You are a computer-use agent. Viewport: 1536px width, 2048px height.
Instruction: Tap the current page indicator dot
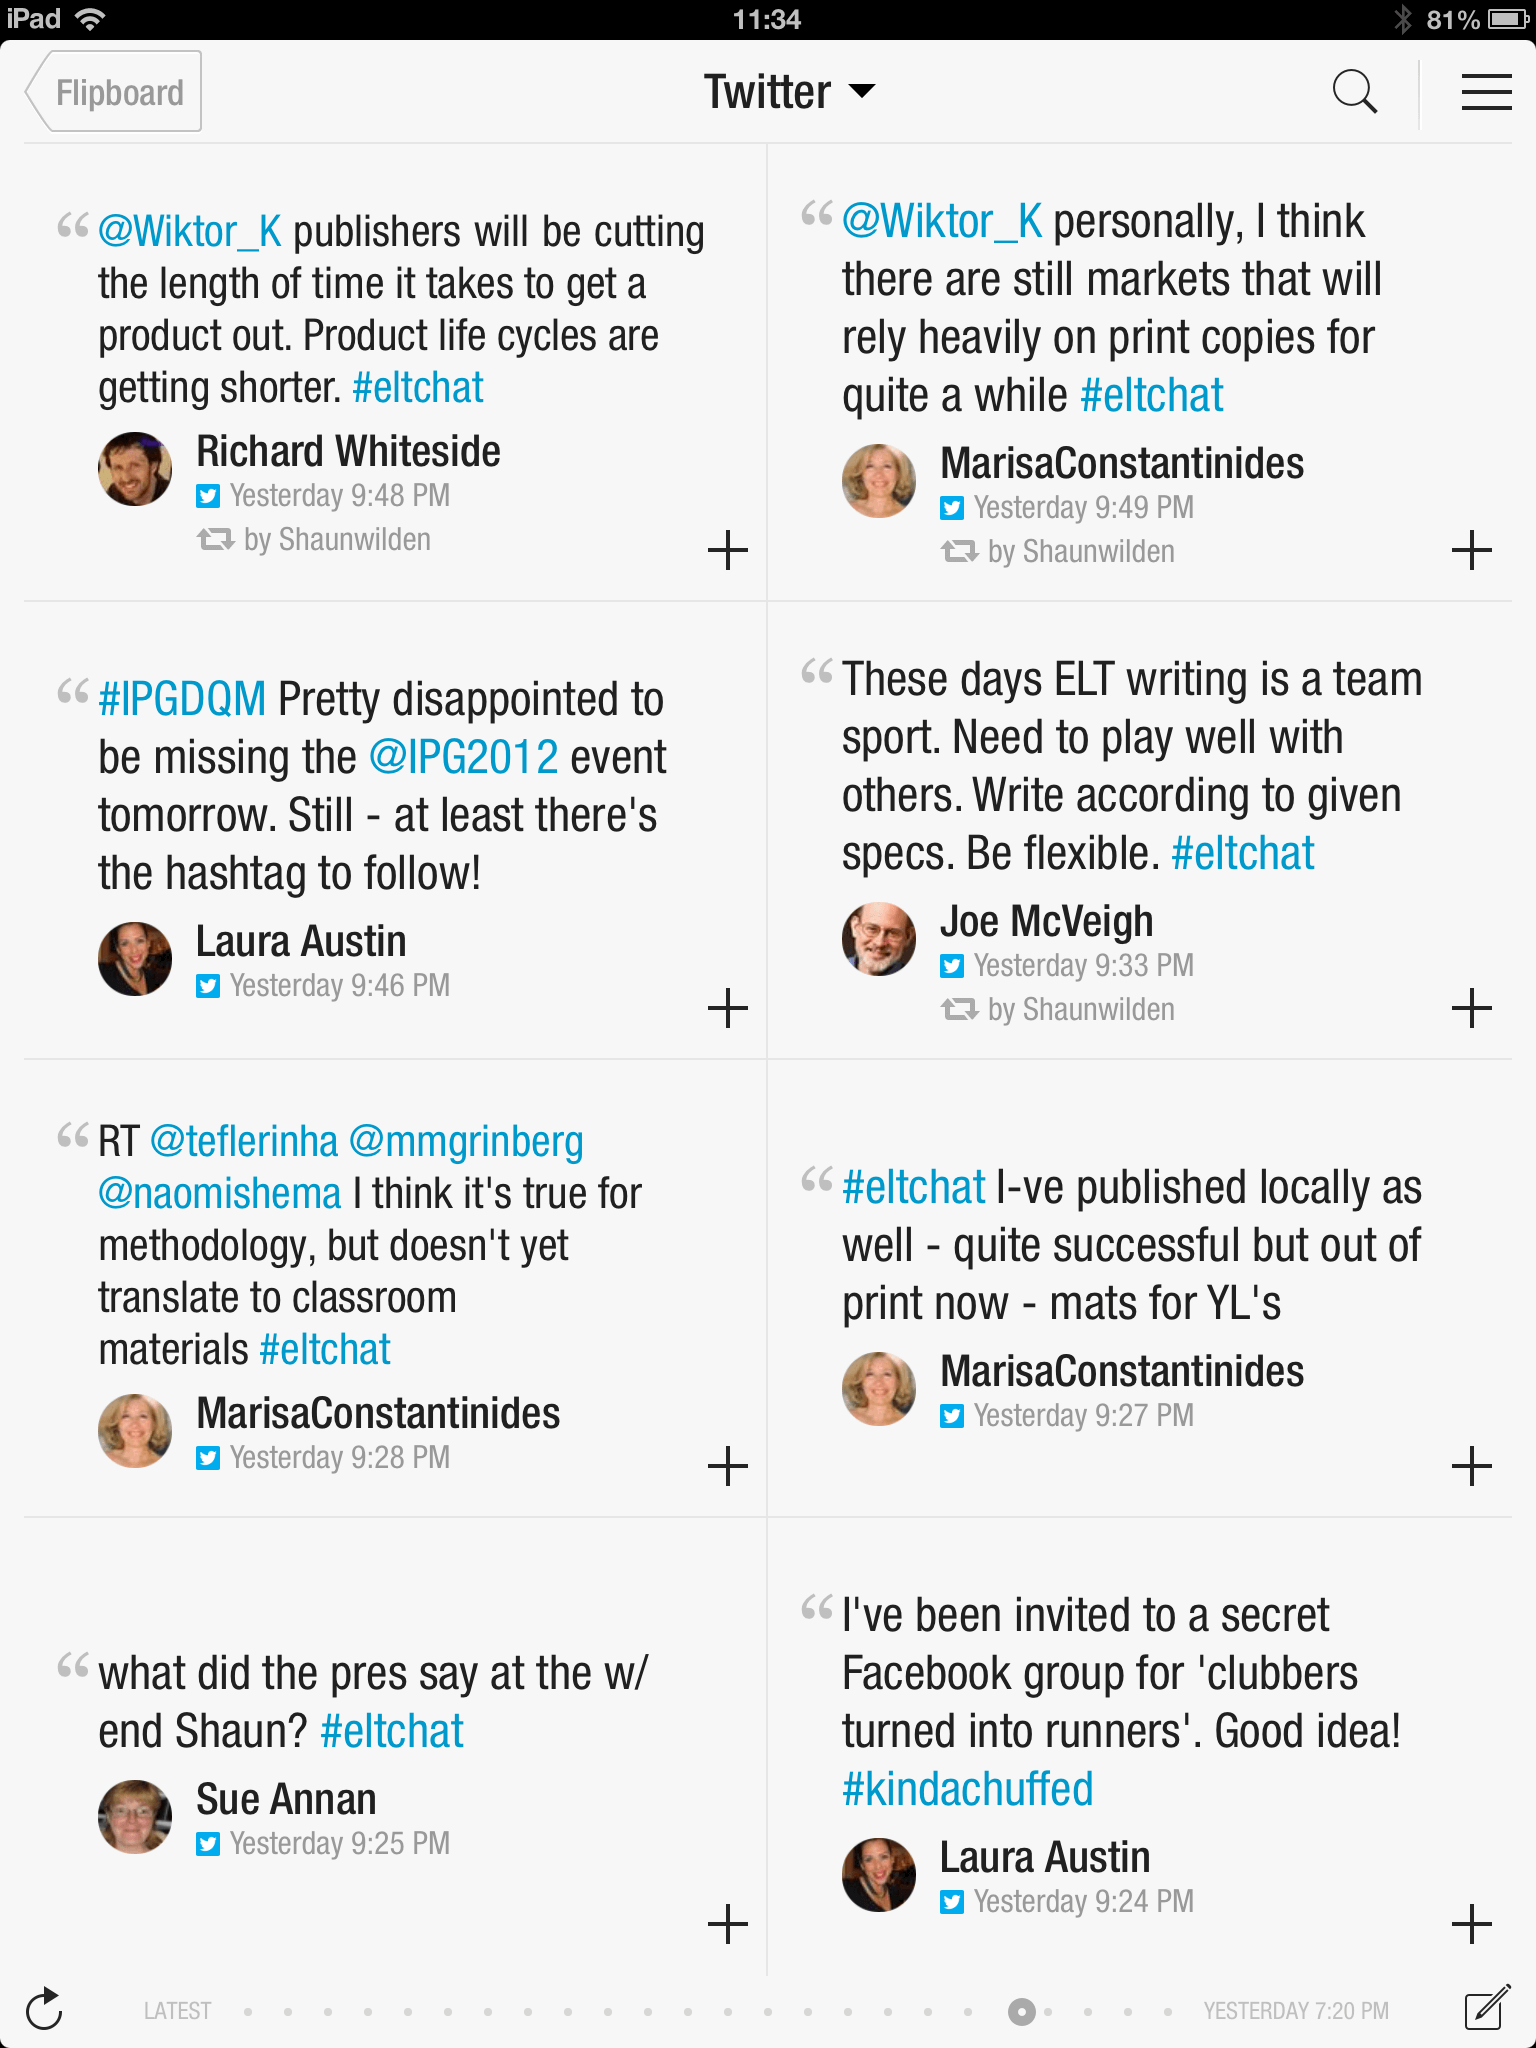1021,2011
